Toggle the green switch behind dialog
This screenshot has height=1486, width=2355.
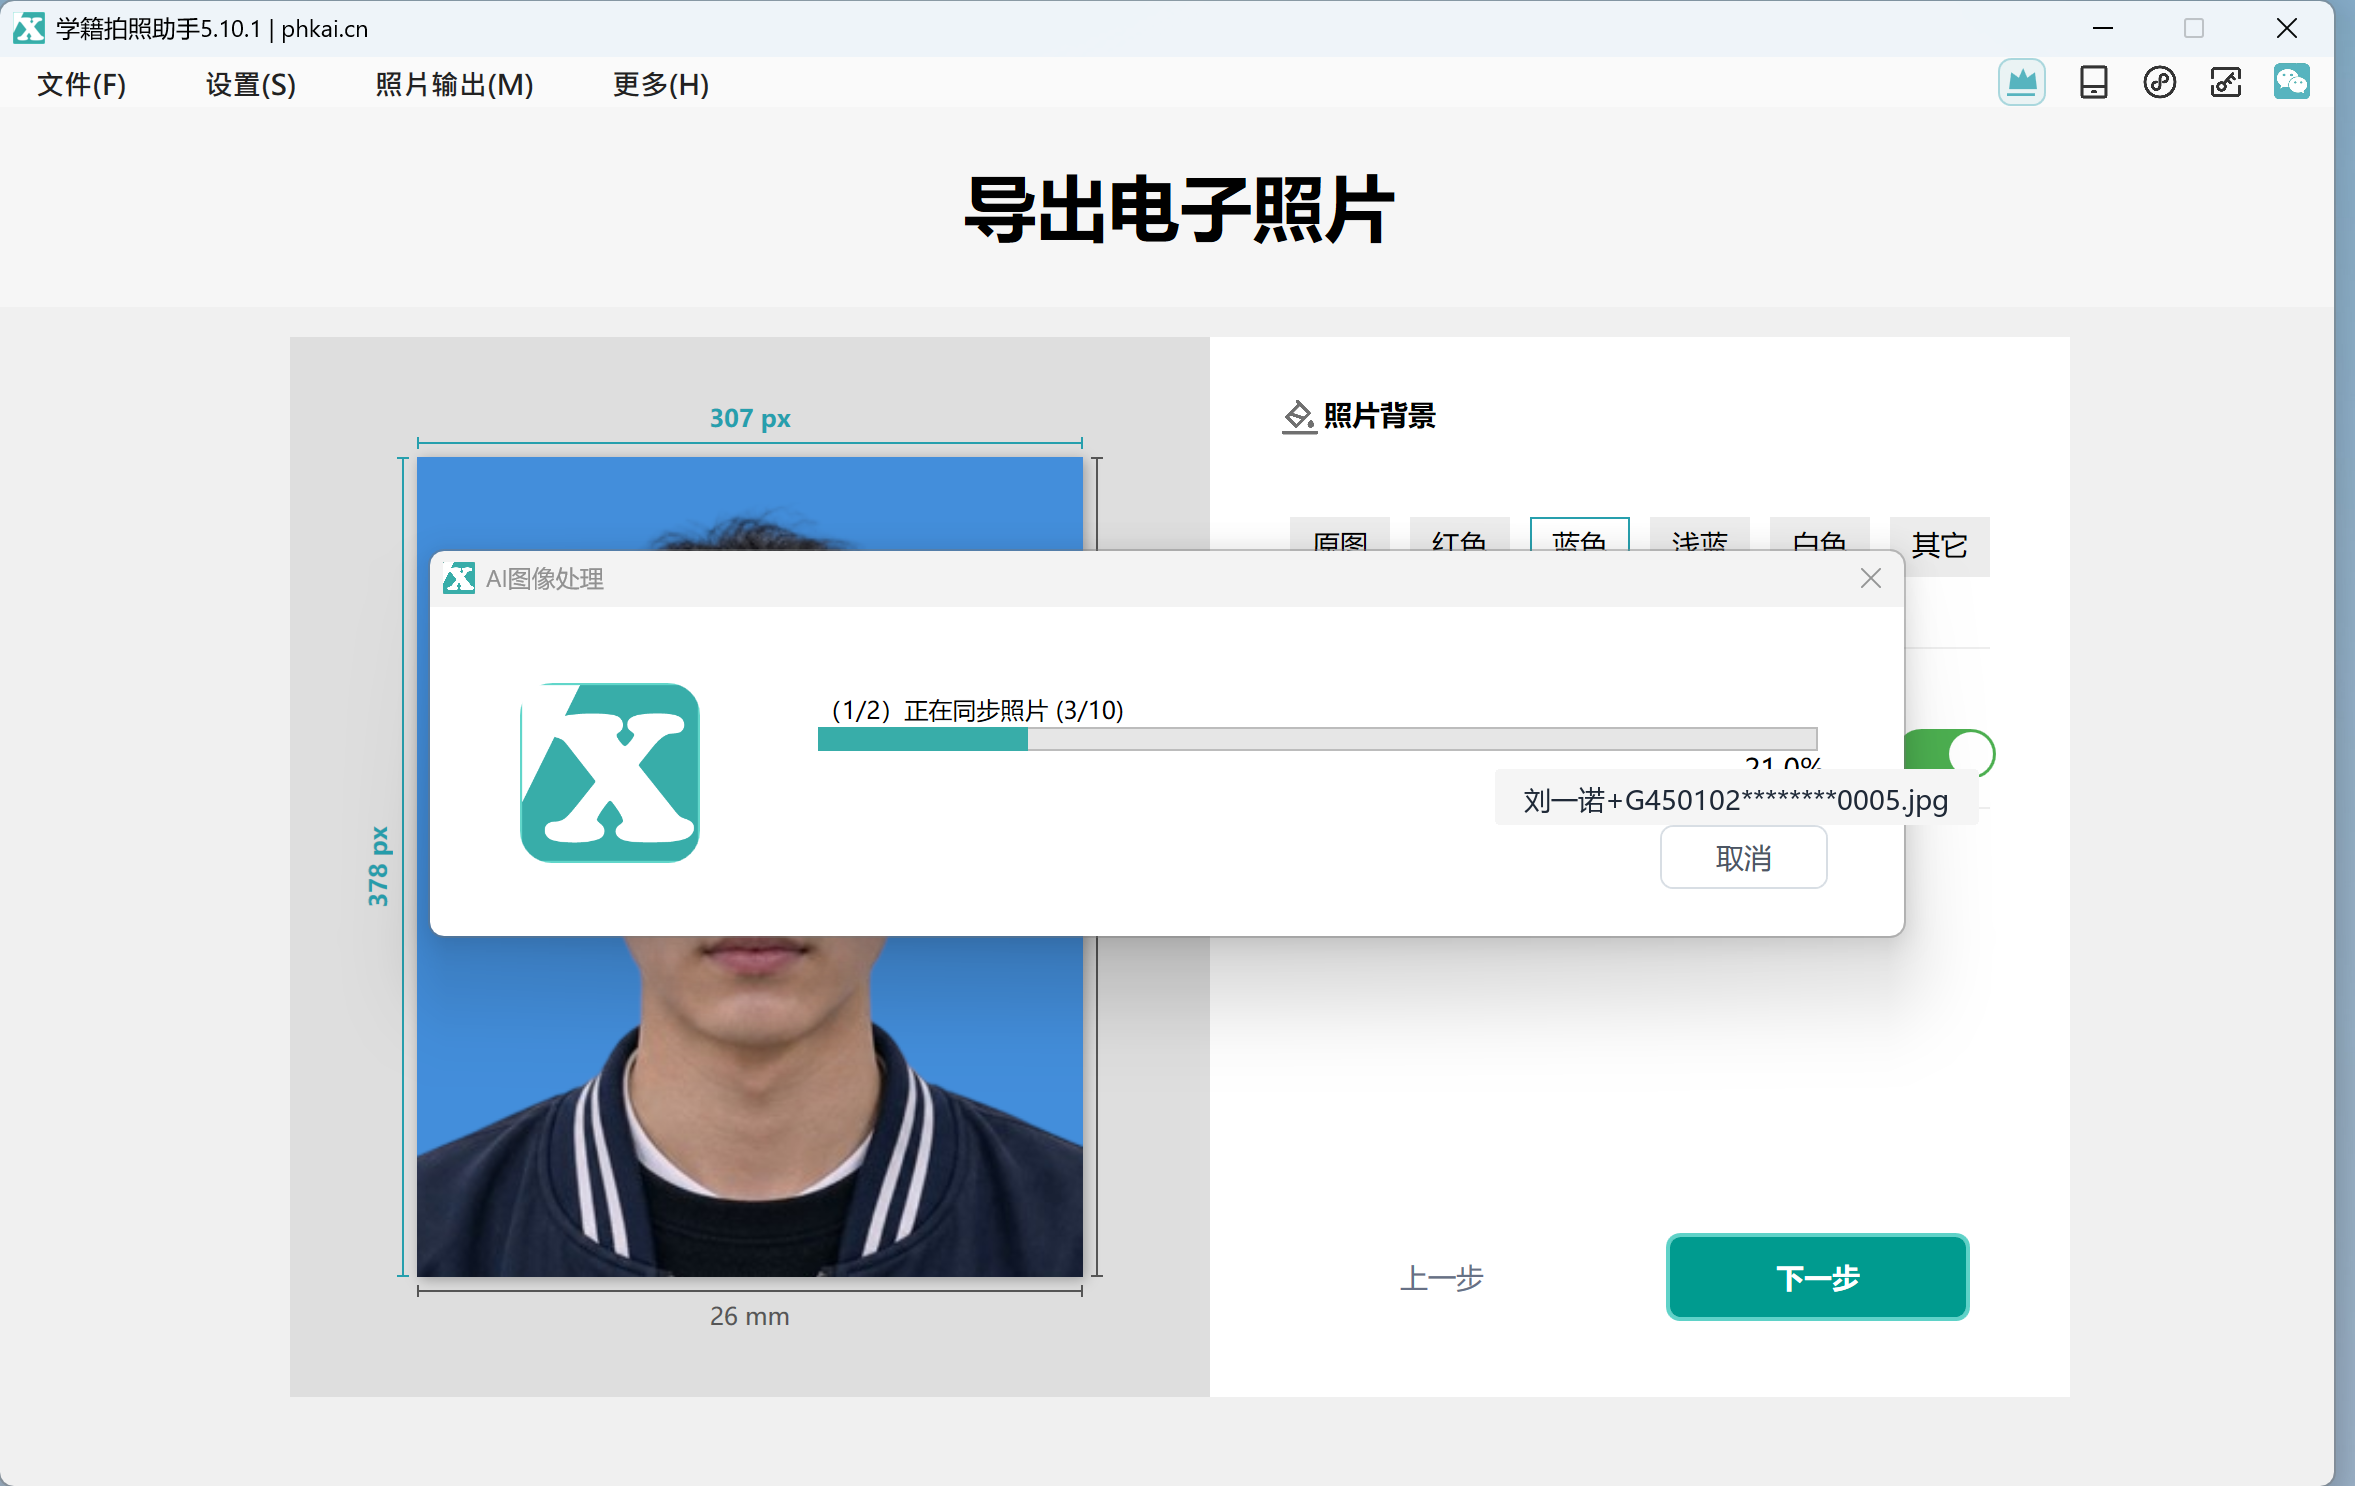pos(1950,752)
